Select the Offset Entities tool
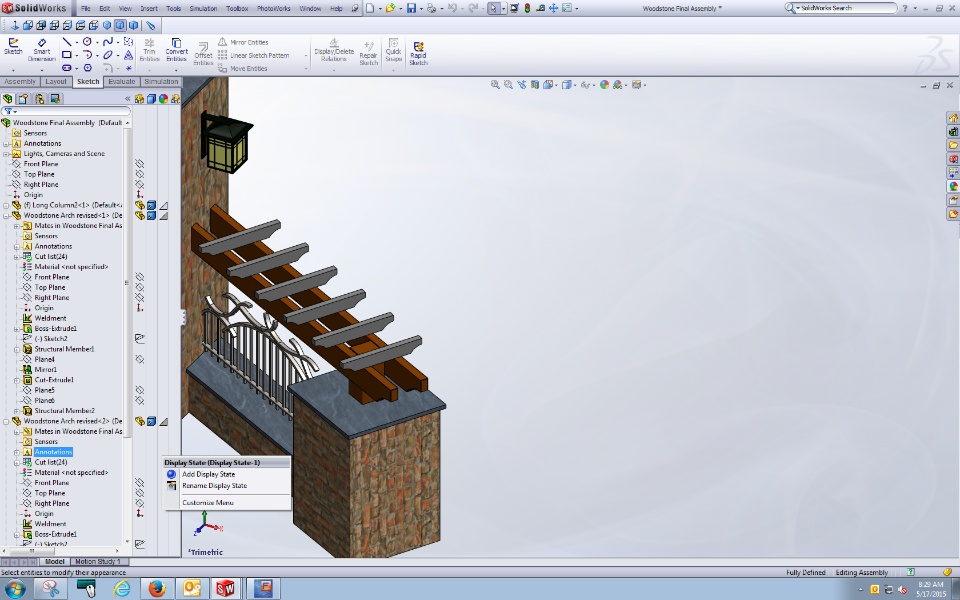 pyautogui.click(x=203, y=53)
